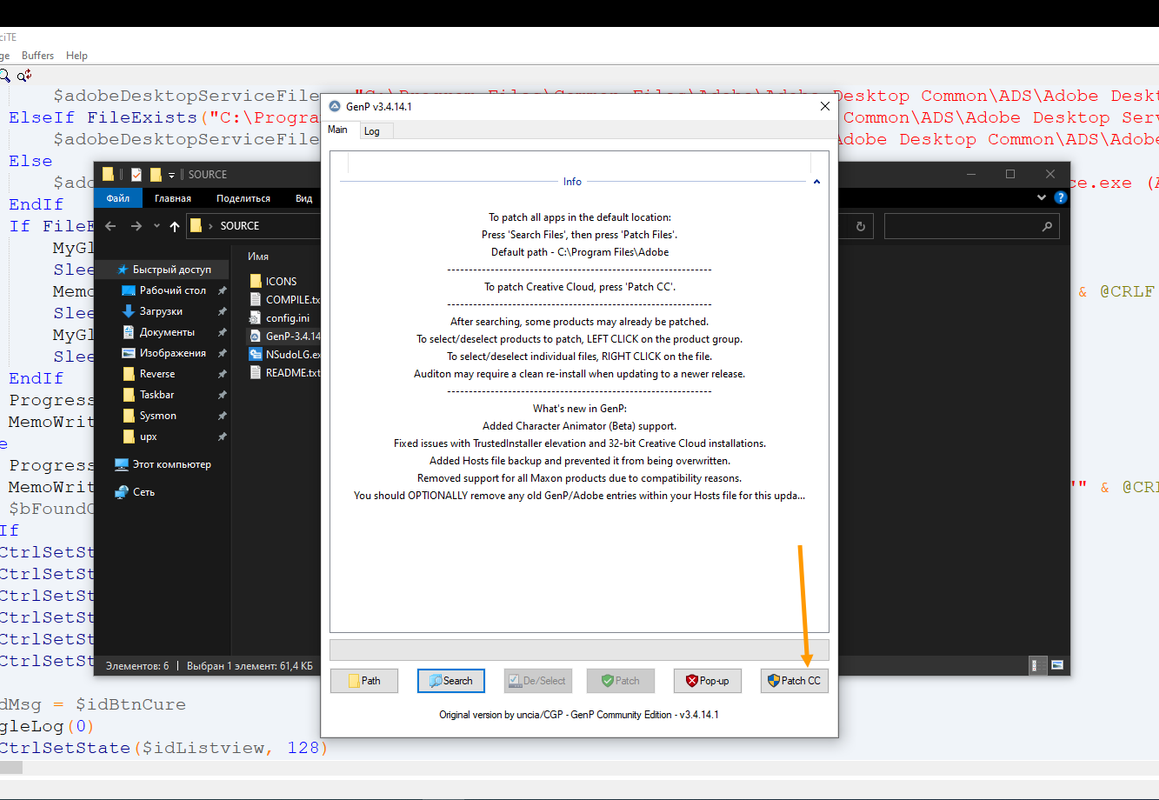Open recent locations dropdown in Explorer
The image size is (1159, 800).
click(157, 226)
